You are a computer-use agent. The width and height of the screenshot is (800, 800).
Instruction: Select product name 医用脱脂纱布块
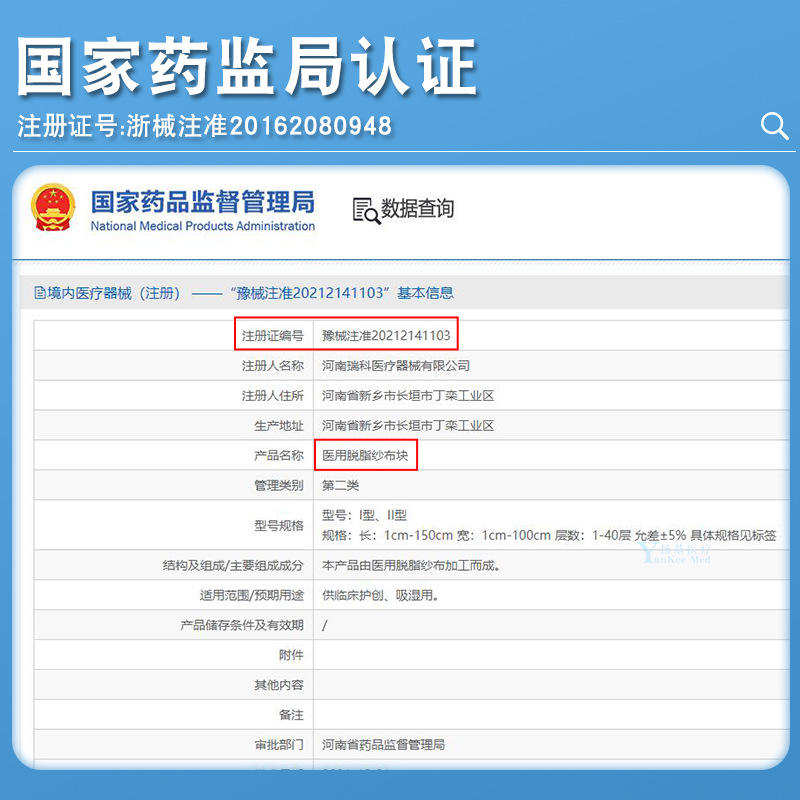(365, 455)
